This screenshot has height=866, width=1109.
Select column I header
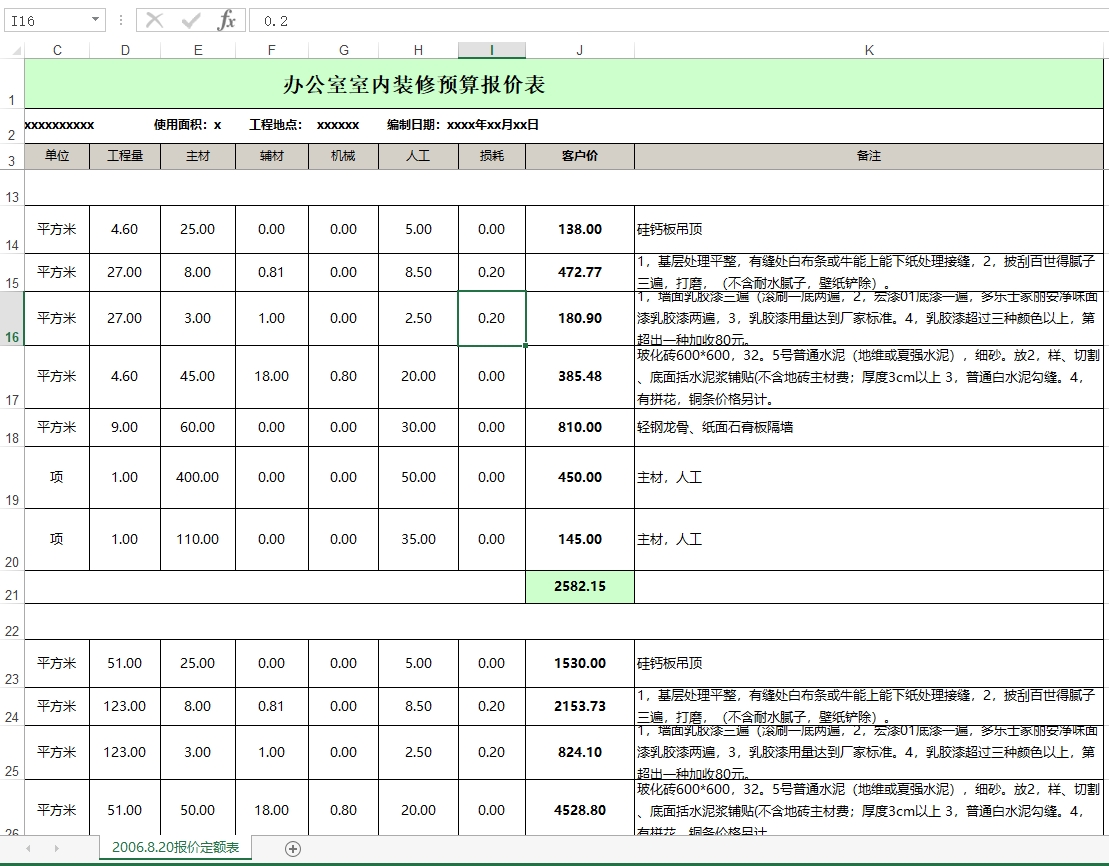(491, 50)
